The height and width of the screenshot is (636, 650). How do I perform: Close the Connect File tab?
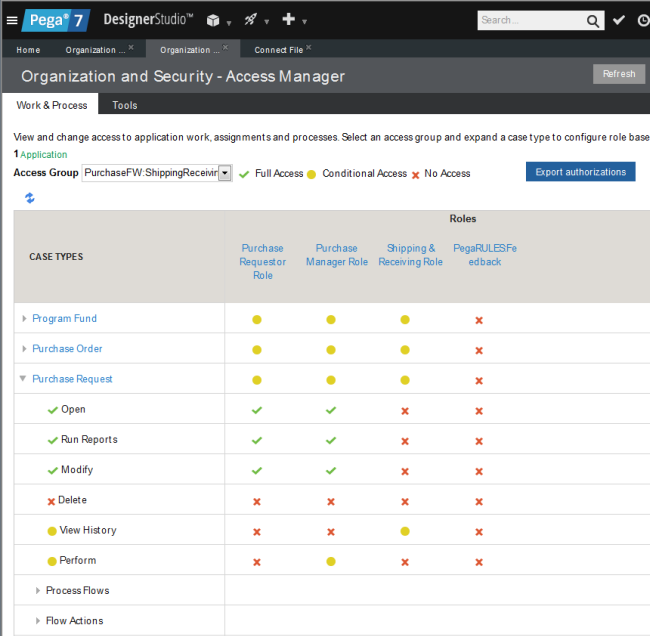coord(308,47)
